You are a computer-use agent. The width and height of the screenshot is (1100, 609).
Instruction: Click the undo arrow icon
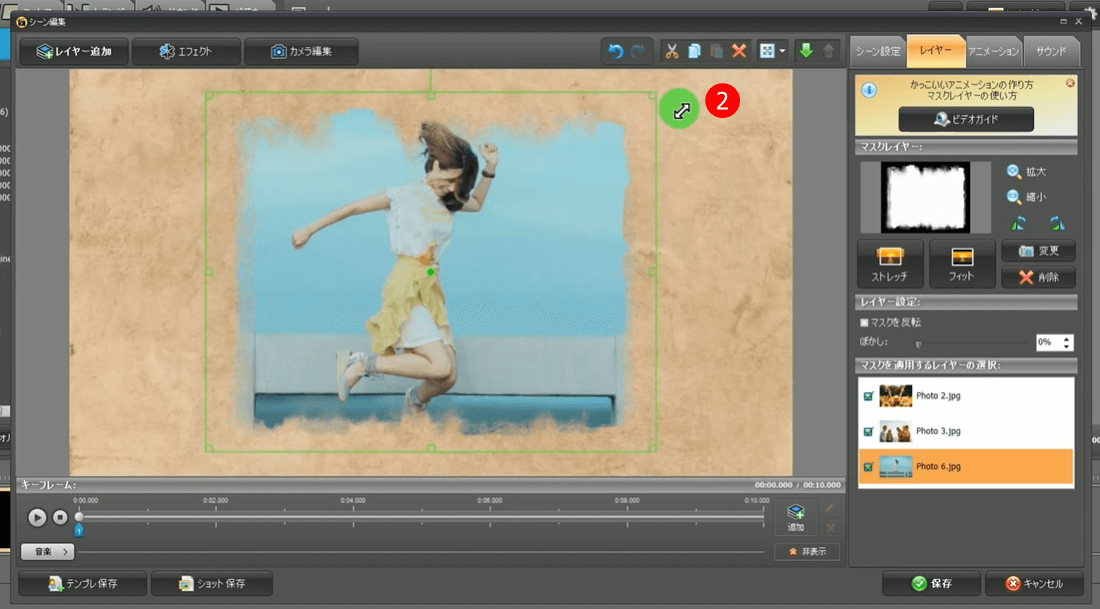click(616, 51)
